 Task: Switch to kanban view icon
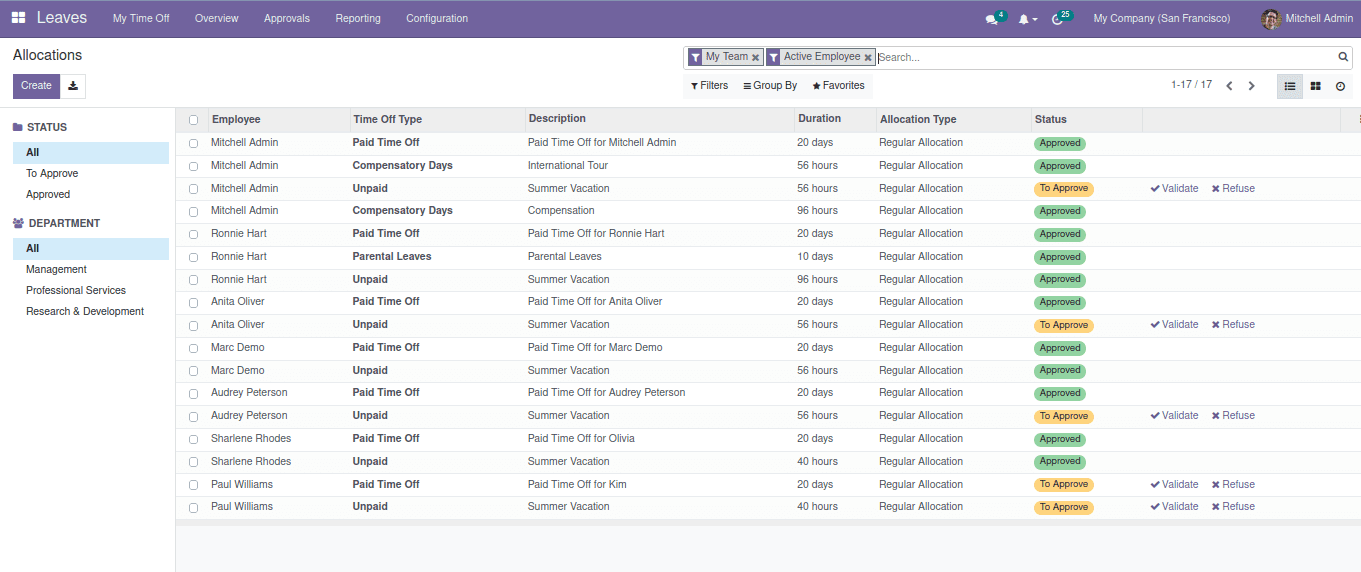pyautogui.click(x=1315, y=86)
